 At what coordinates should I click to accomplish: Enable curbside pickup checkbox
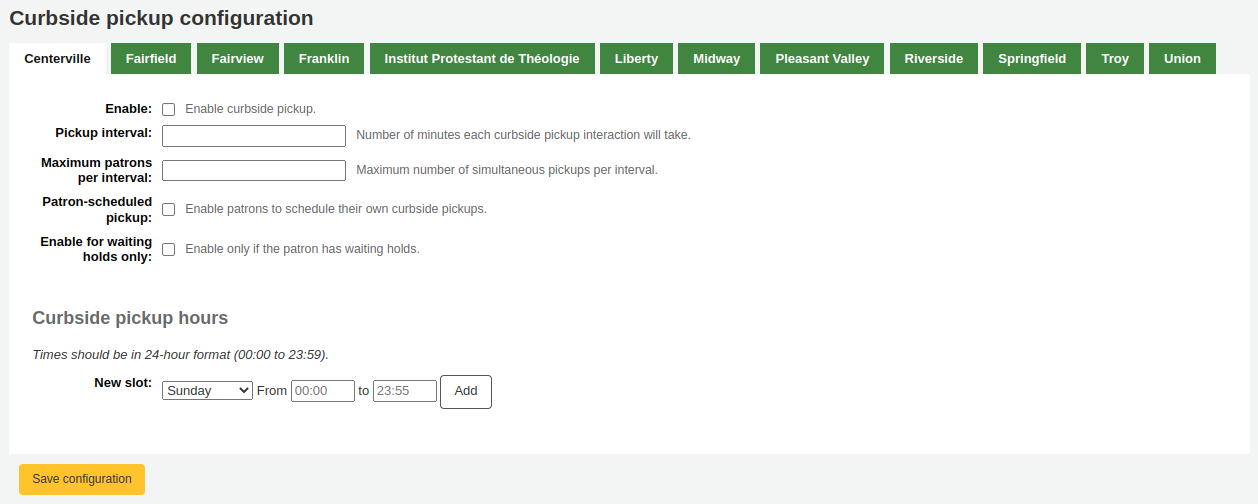tap(169, 109)
